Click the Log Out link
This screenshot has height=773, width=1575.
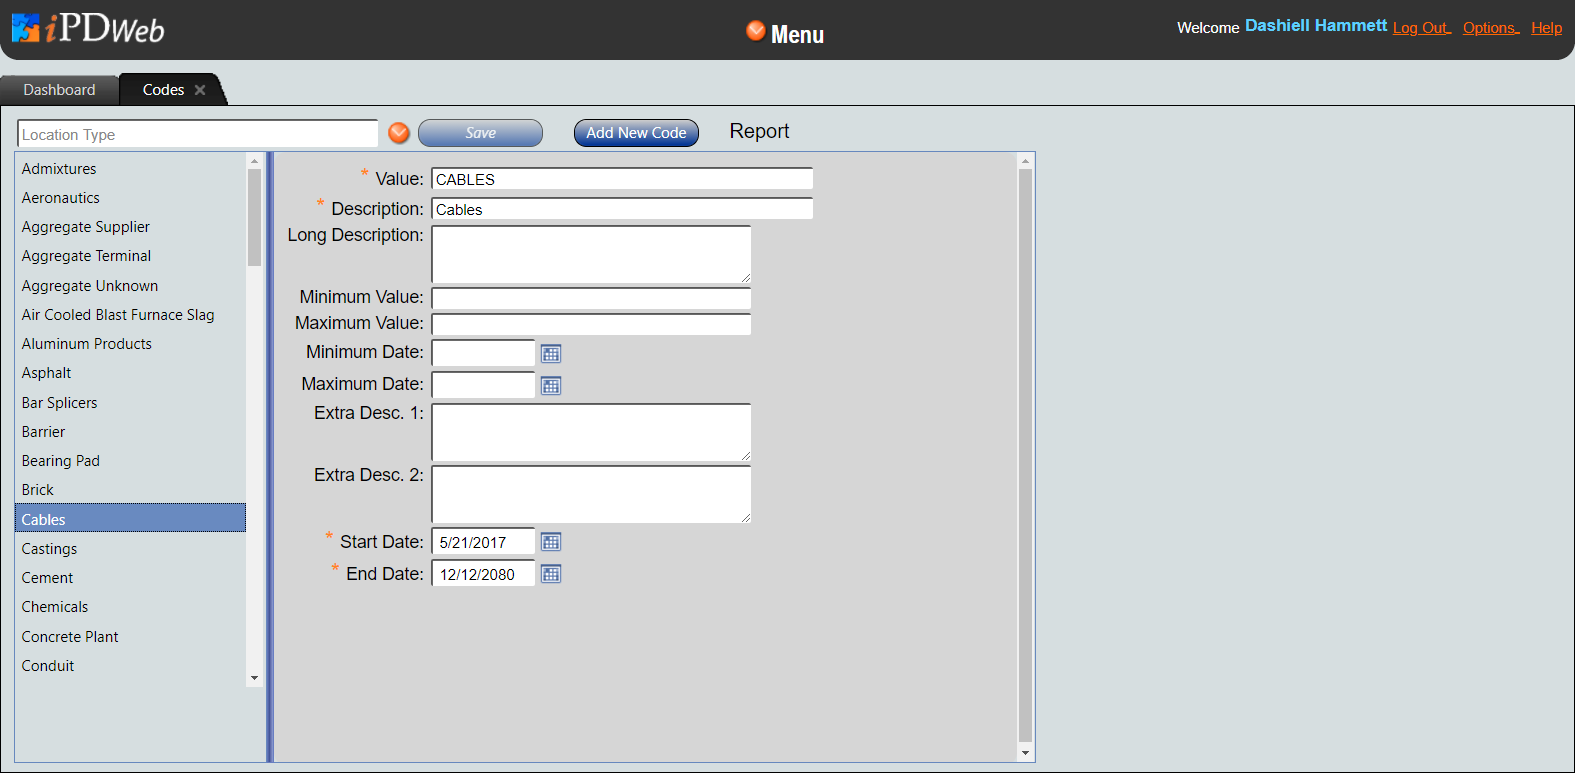[x=1421, y=28]
